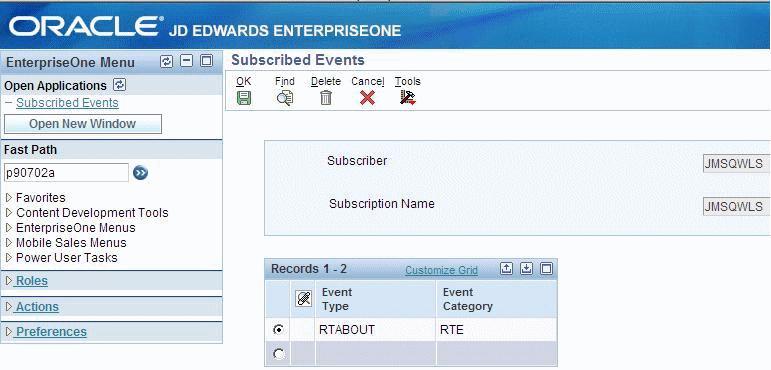Maximize the EnterpriseOne Menu panel
The height and width of the screenshot is (370, 771).
207,62
